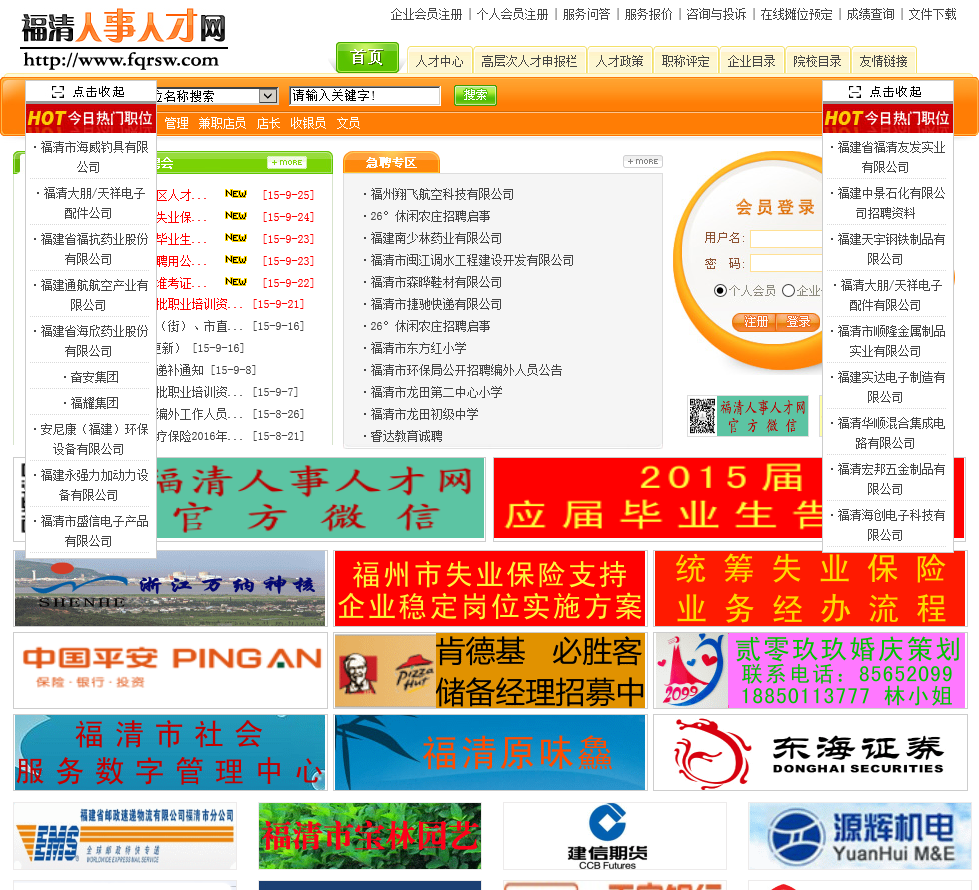
Task: Click the keyword search input field
Action: click(365, 96)
